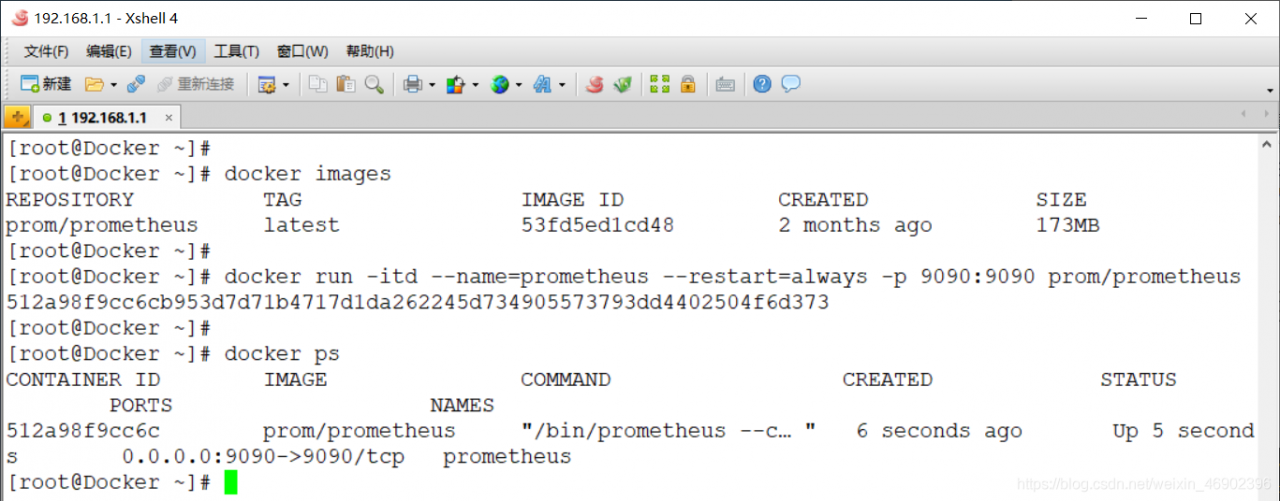Click the 'docker images' command text
Viewport: 1280px width, 501px height.
click(x=307, y=174)
